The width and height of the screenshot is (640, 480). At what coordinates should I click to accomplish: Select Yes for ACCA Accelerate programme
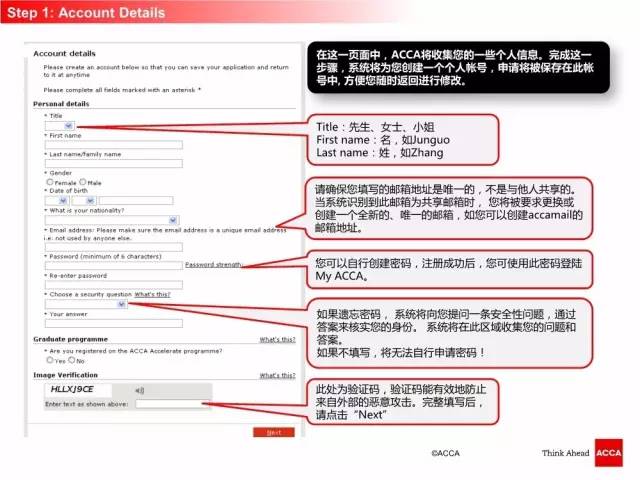(50, 360)
